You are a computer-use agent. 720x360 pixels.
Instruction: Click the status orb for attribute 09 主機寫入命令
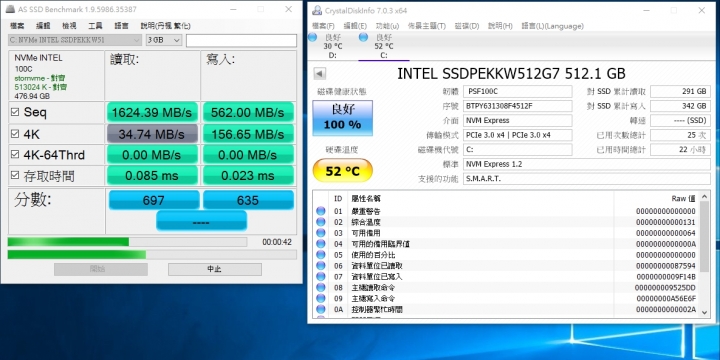(321, 298)
